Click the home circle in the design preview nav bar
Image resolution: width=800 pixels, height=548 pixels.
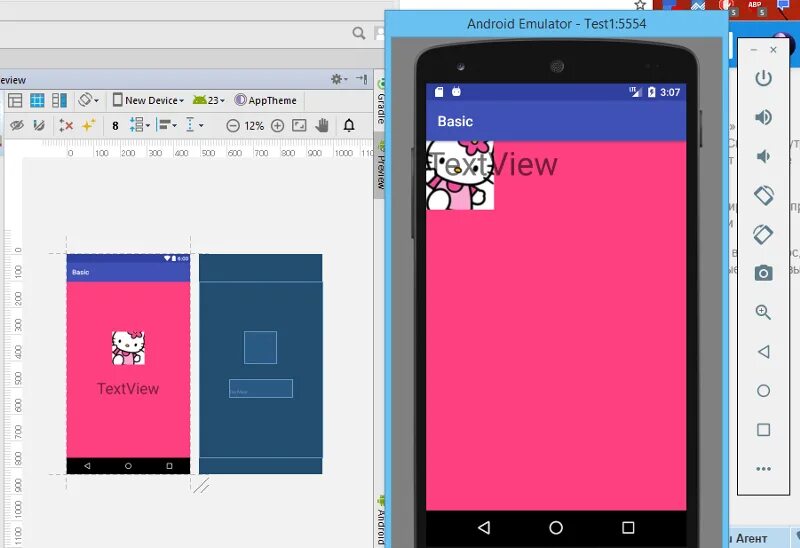point(128,466)
